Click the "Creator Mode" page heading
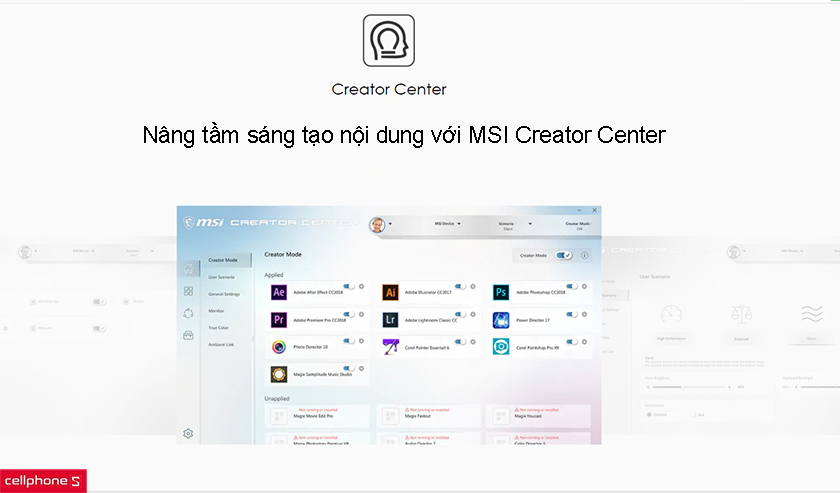This screenshot has height=493, width=840. pyautogui.click(x=283, y=255)
